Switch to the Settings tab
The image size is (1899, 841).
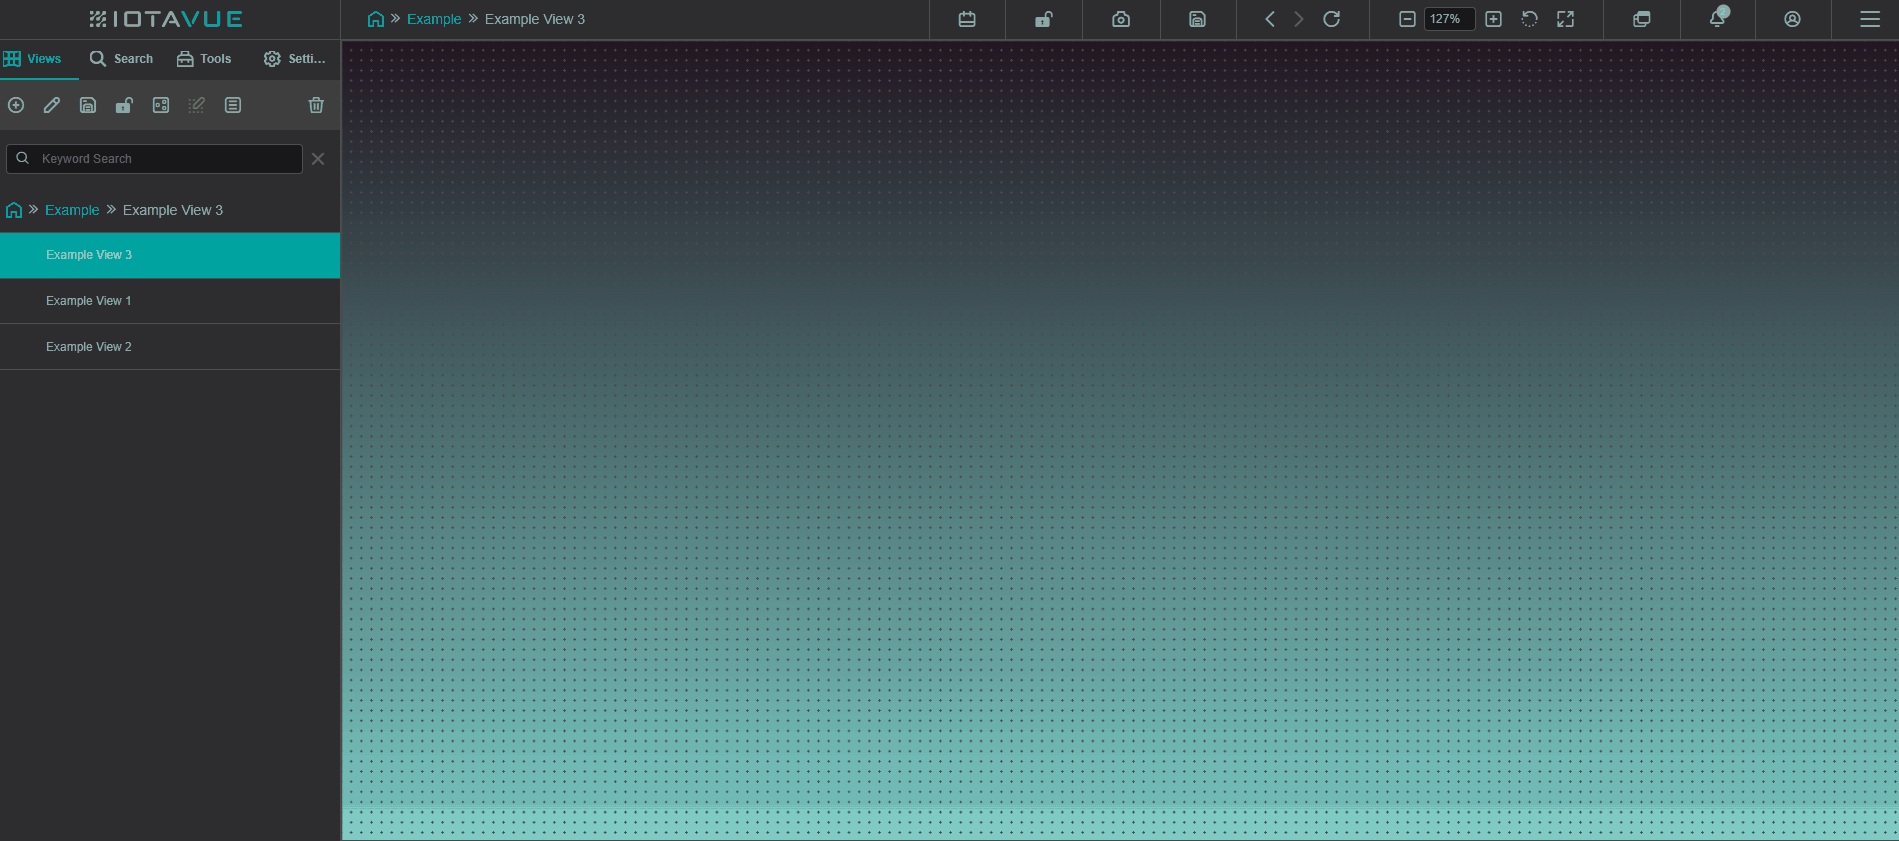coord(294,59)
